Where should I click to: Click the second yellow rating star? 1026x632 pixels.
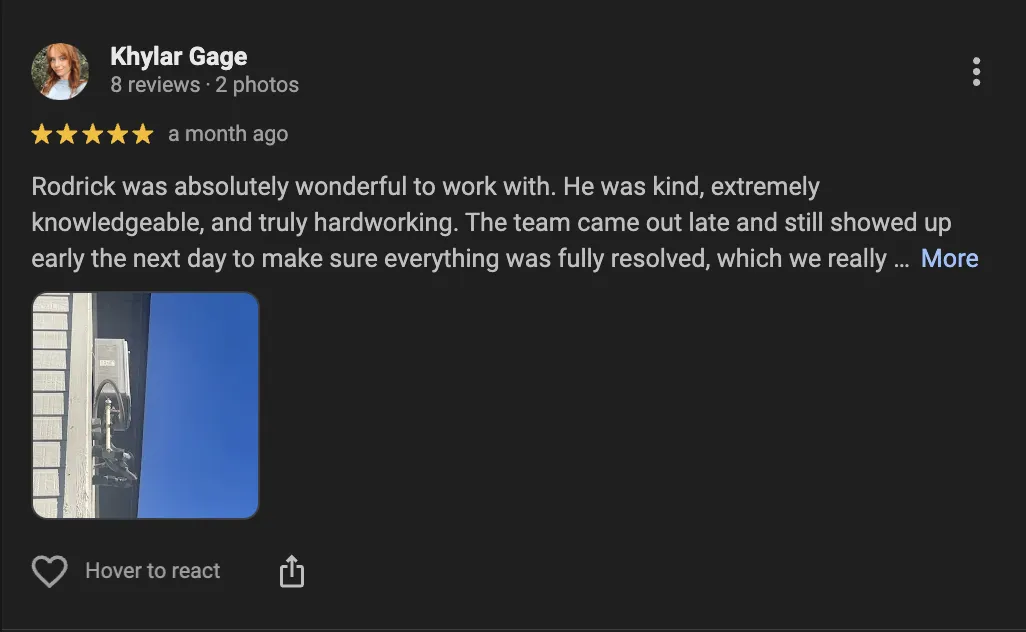point(67,134)
